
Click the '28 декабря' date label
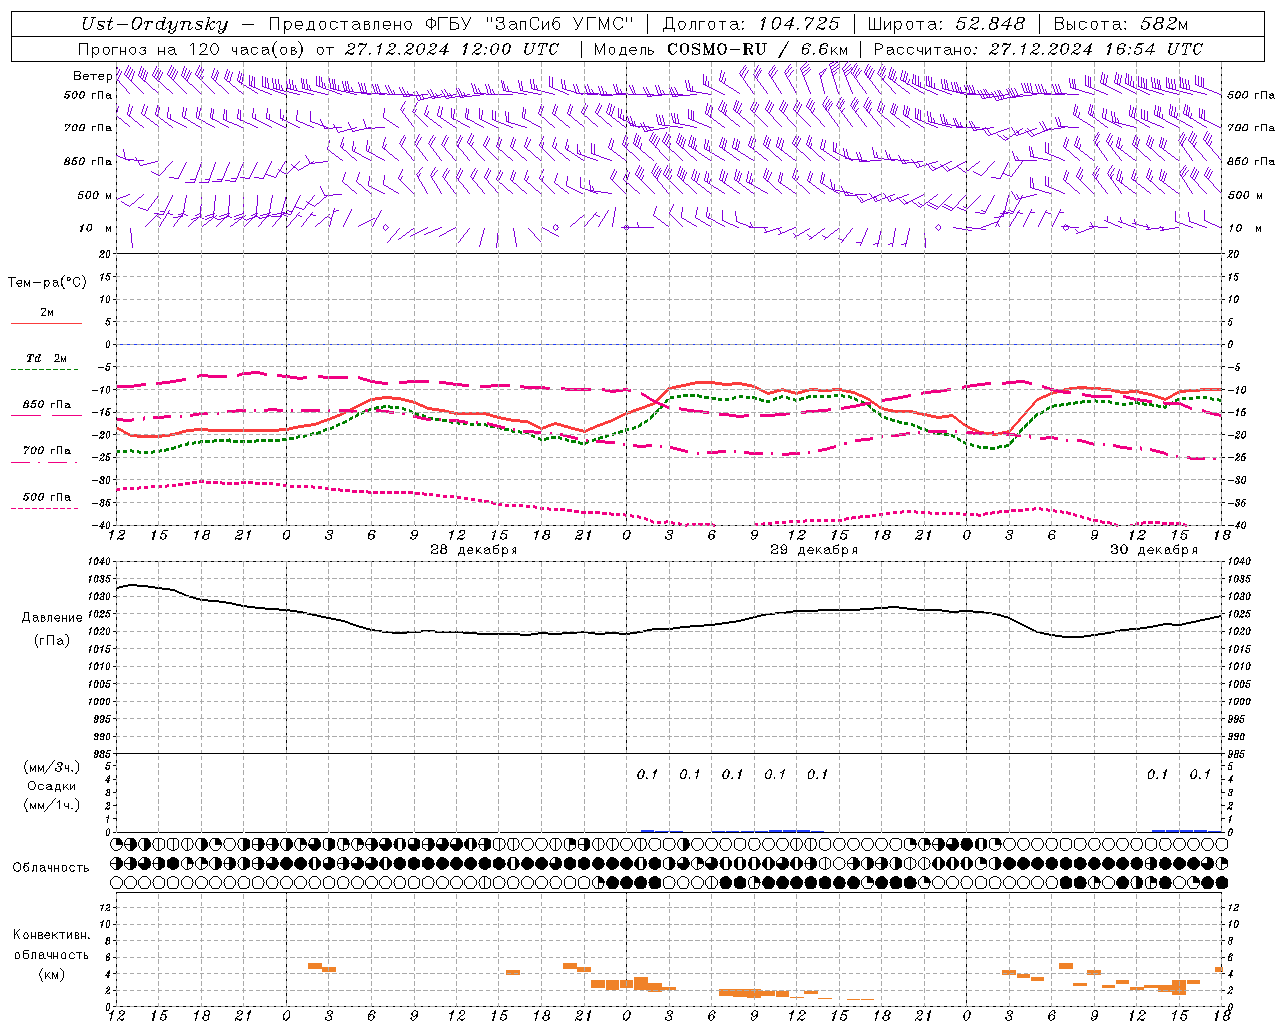coord(474,550)
